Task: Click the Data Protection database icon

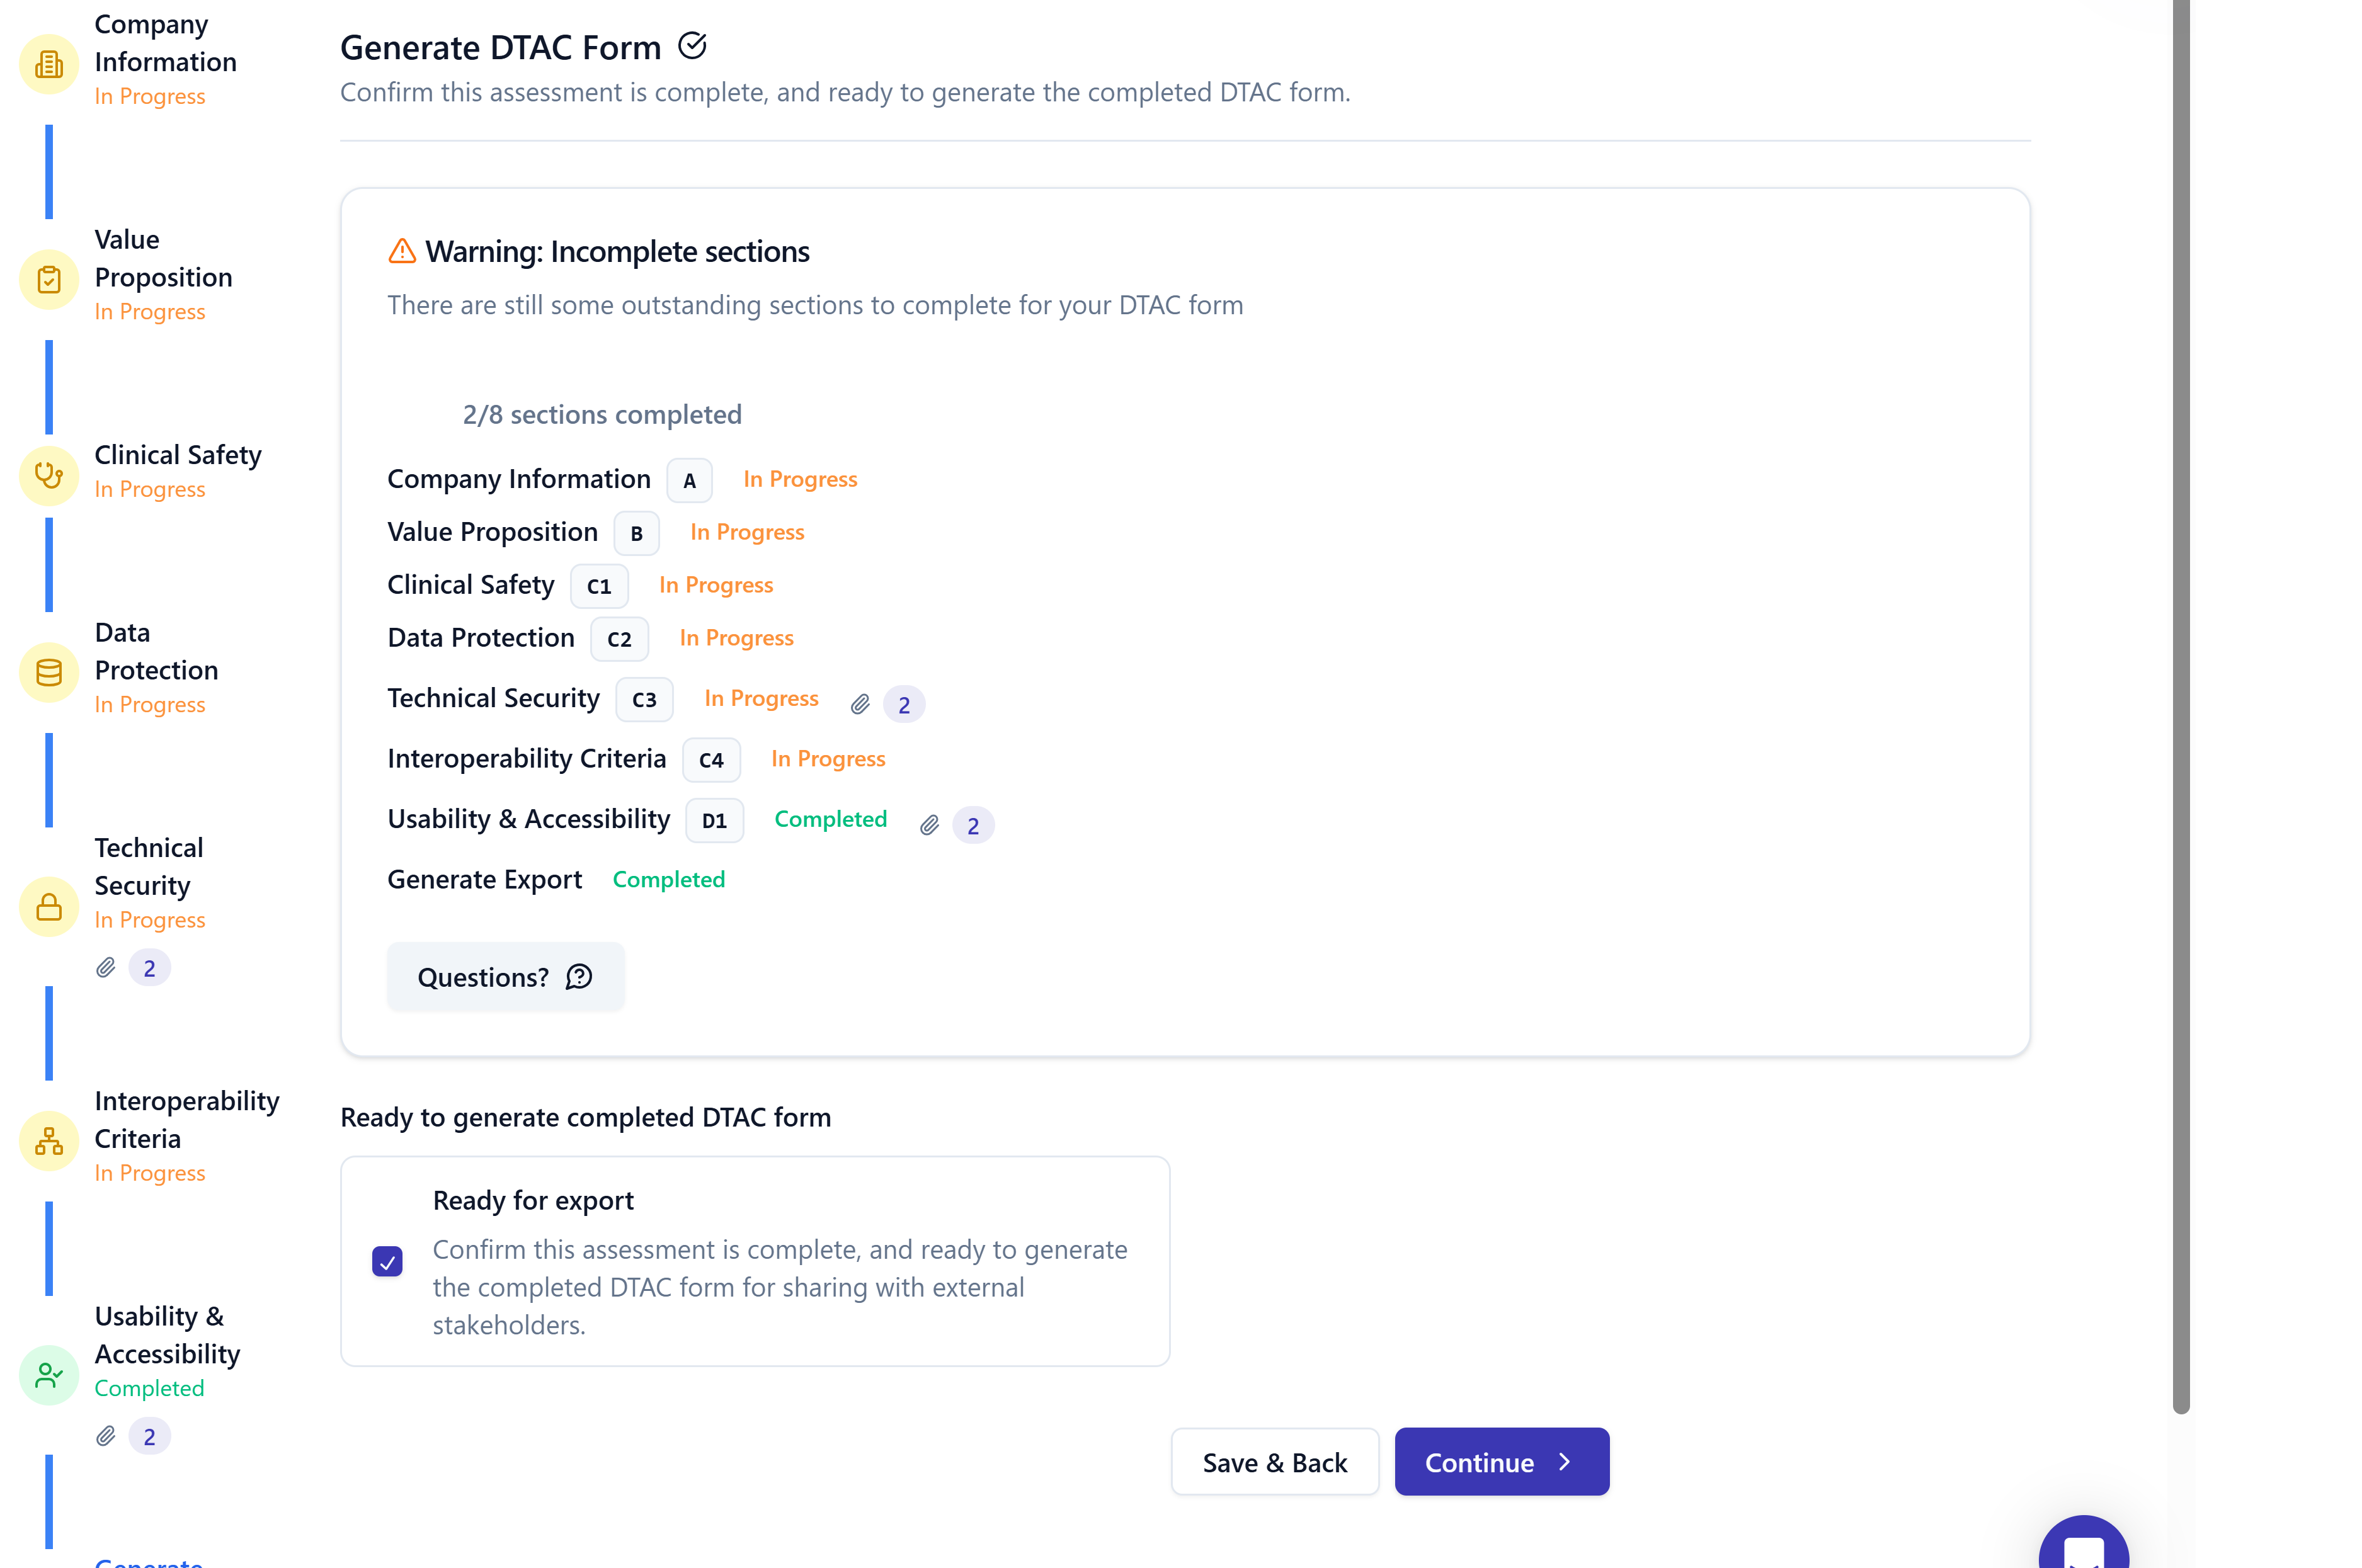Action: coord(48,673)
